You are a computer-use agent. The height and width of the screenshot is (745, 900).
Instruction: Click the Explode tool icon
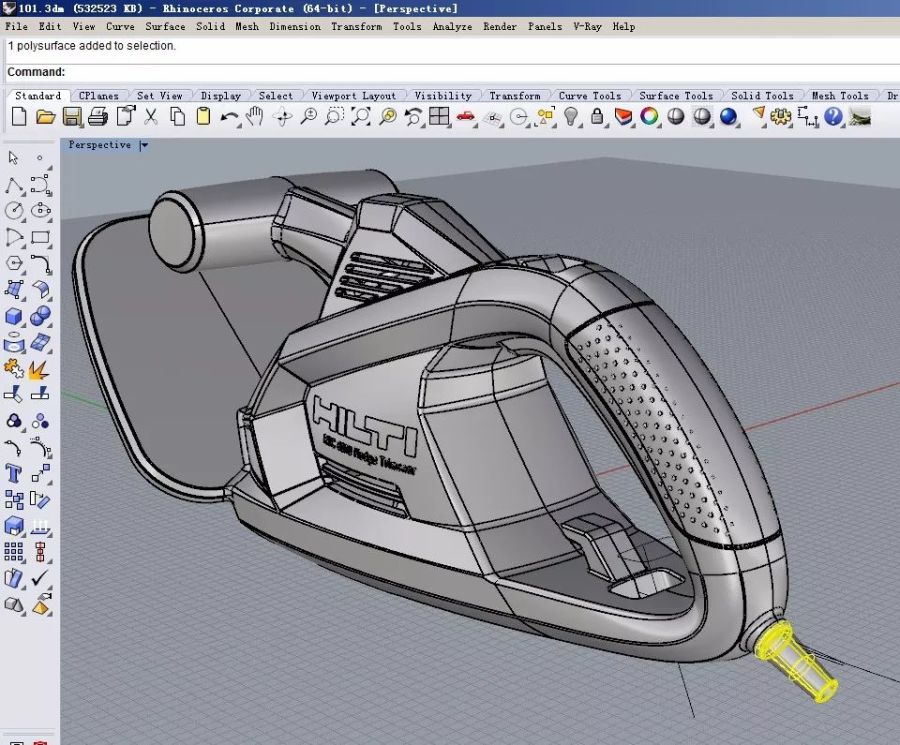pyautogui.click(x=40, y=371)
